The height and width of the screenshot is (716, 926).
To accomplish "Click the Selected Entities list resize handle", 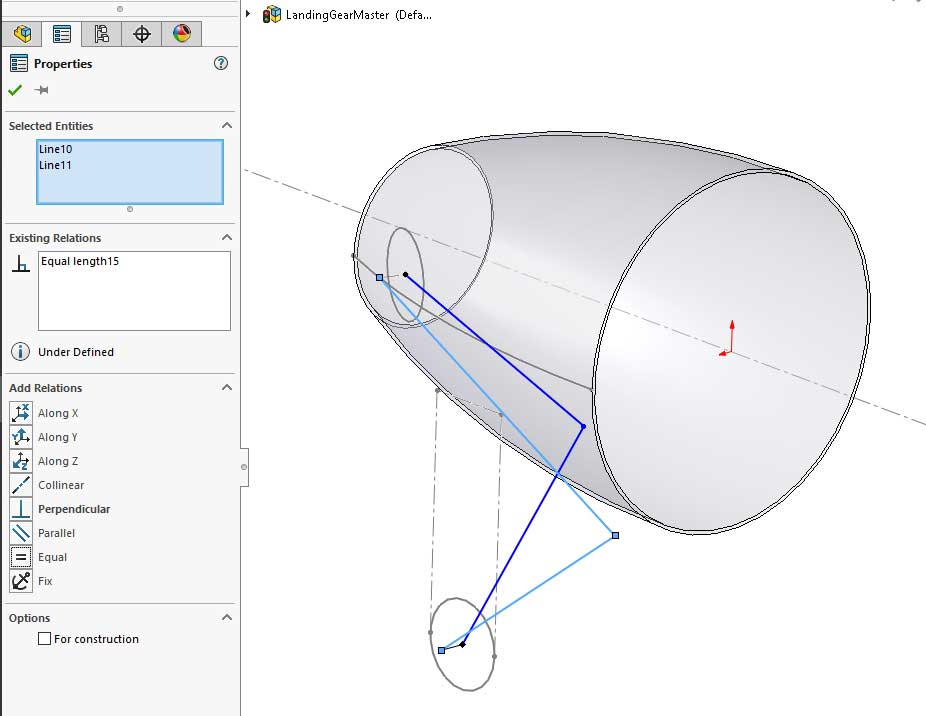I will point(130,209).
